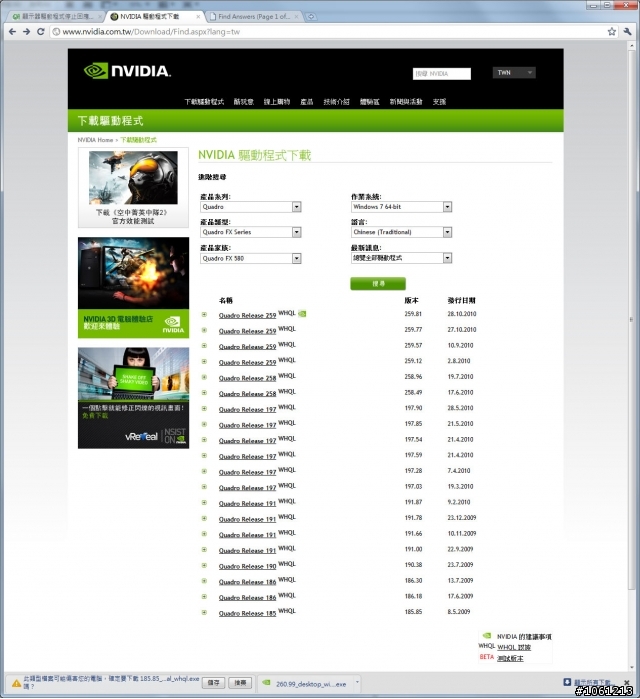Close the downloads bar
This screenshot has height=699, width=640.
[627, 683]
